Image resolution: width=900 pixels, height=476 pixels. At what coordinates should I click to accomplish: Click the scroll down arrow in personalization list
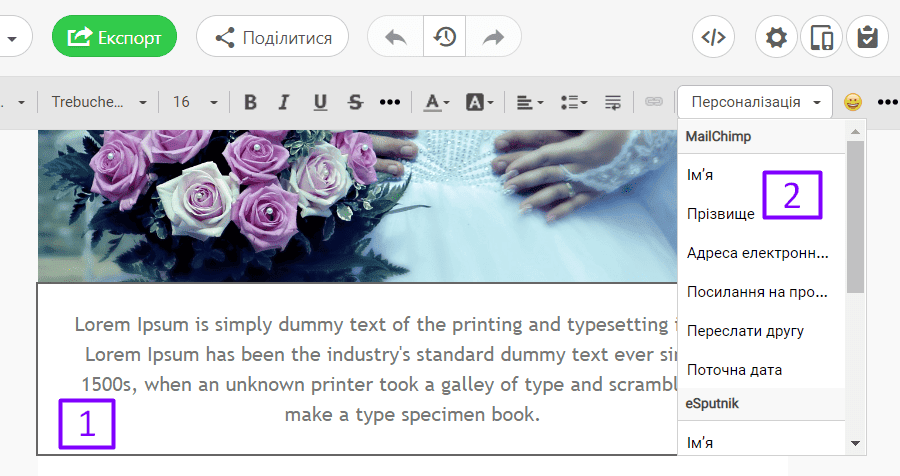click(x=855, y=442)
